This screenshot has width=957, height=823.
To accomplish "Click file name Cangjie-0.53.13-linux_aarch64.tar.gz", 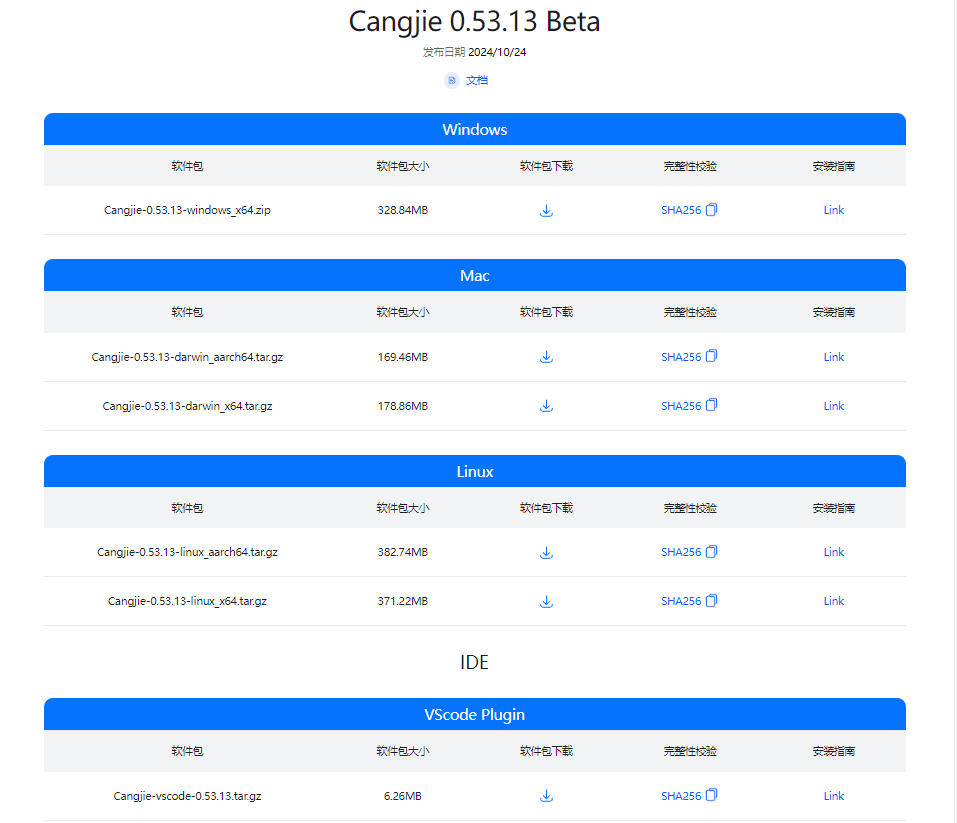I will click(187, 552).
